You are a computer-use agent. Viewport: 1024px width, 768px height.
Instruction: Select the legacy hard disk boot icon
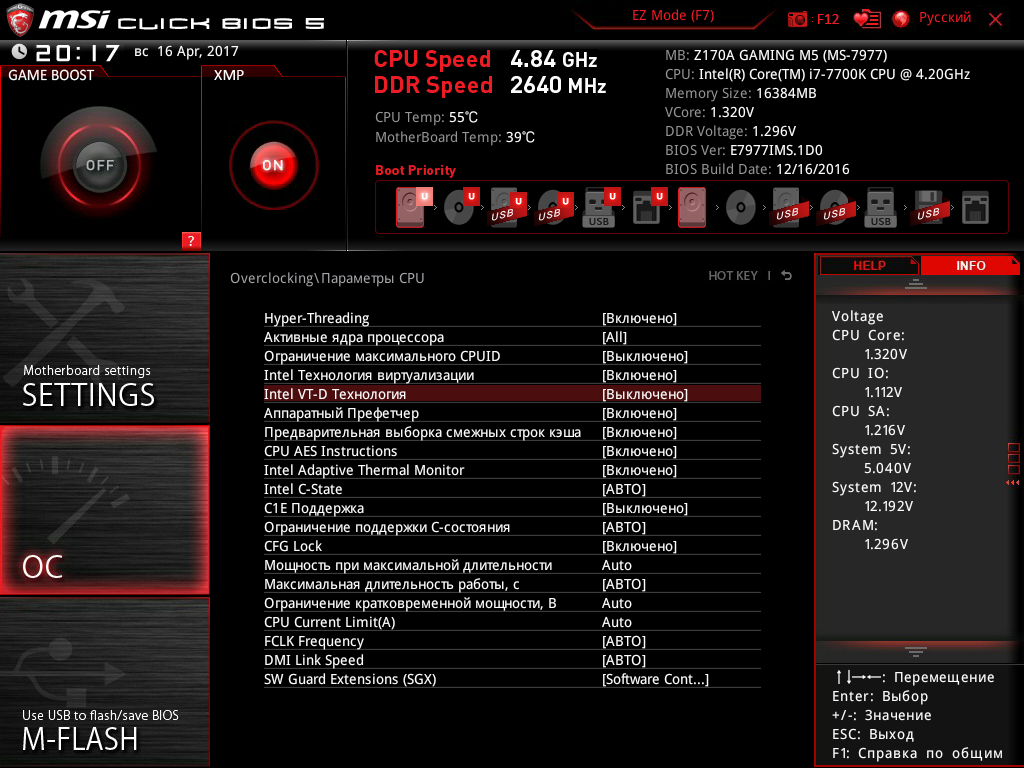[x=692, y=207]
